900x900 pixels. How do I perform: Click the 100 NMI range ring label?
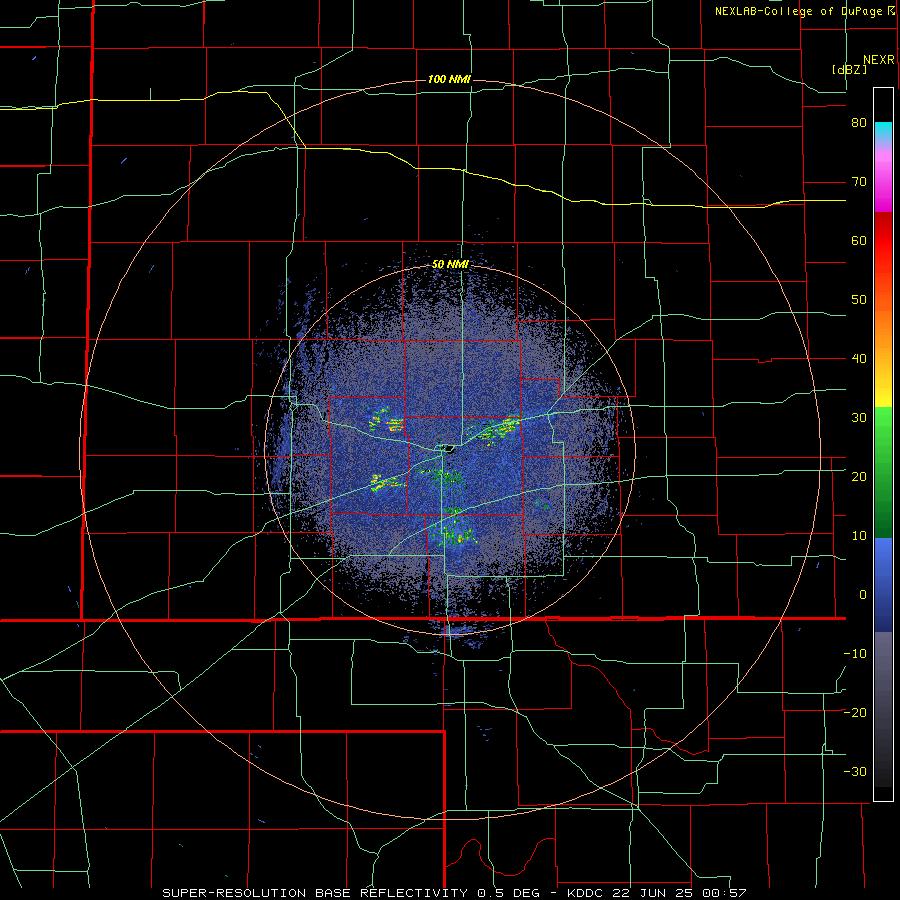pyautogui.click(x=449, y=79)
